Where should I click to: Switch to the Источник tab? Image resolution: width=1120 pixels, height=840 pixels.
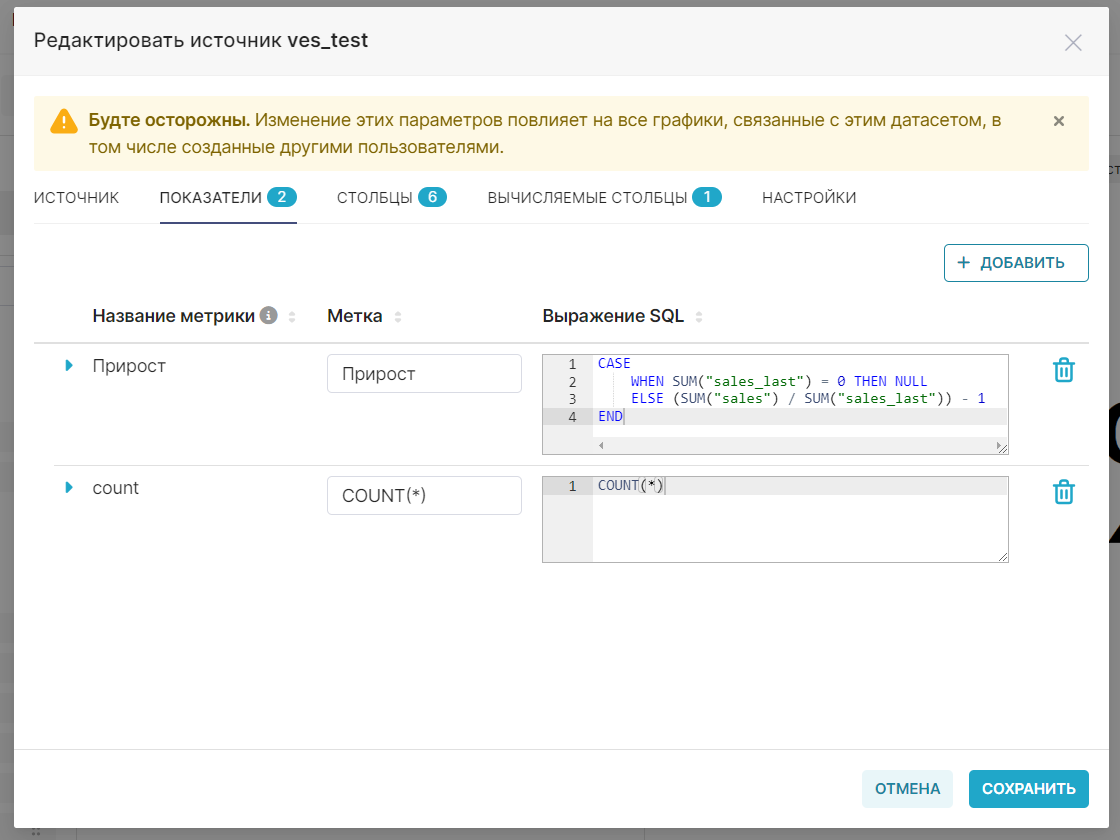76,198
